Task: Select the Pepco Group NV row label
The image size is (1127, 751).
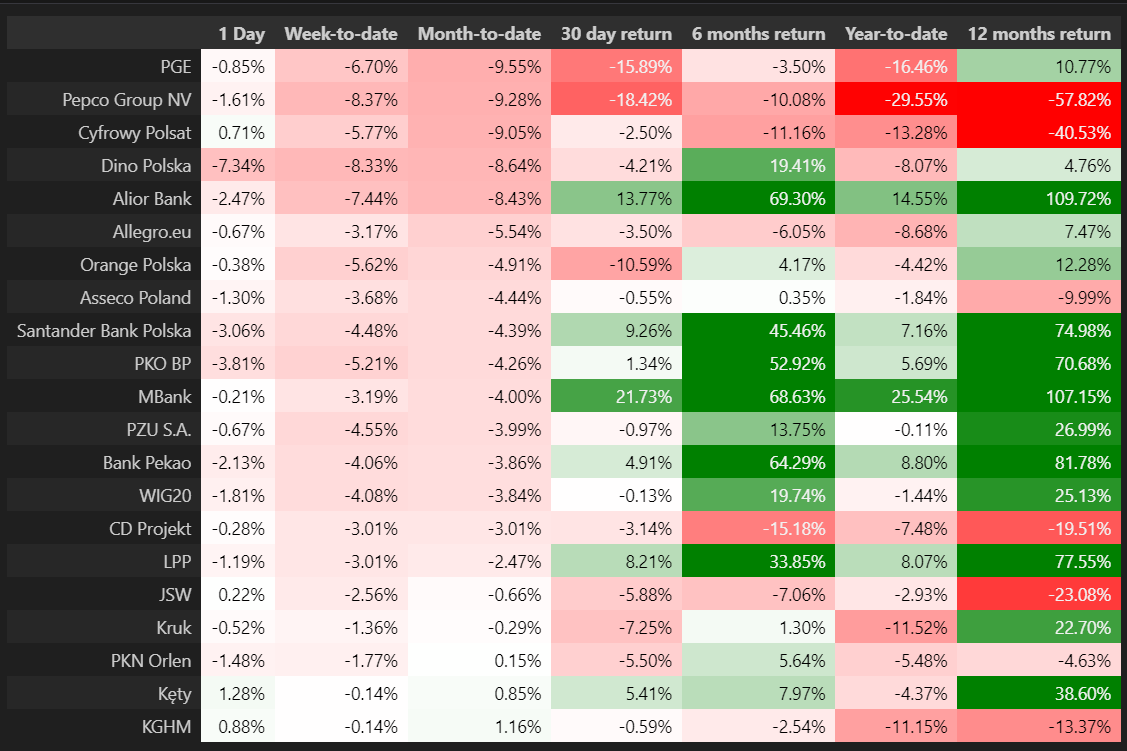Action: (x=126, y=100)
